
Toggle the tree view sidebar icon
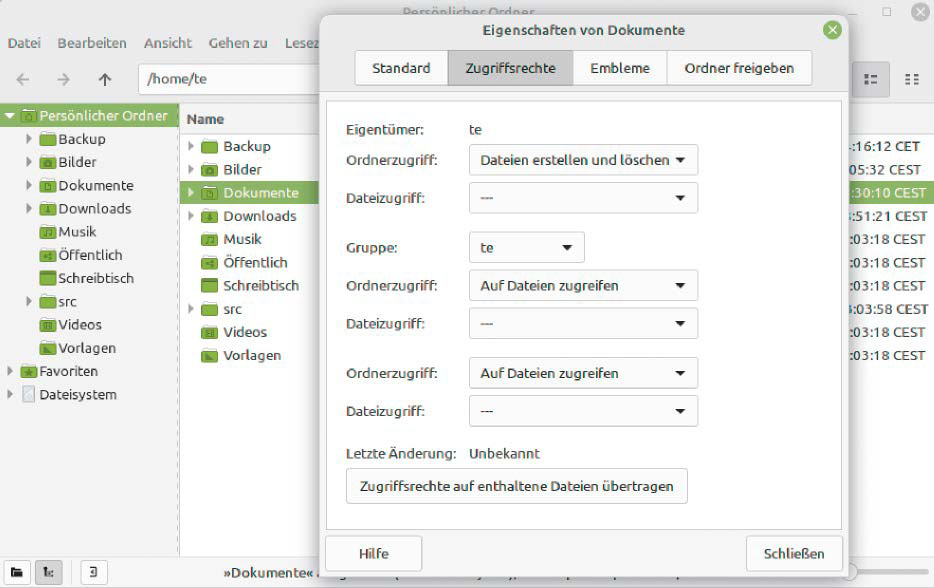[46, 572]
